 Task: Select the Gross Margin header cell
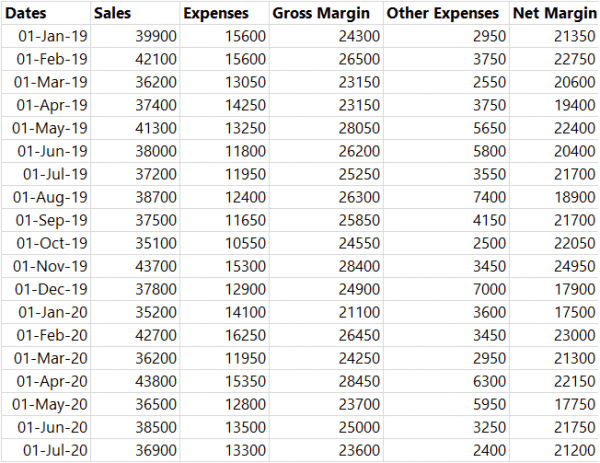coord(326,13)
